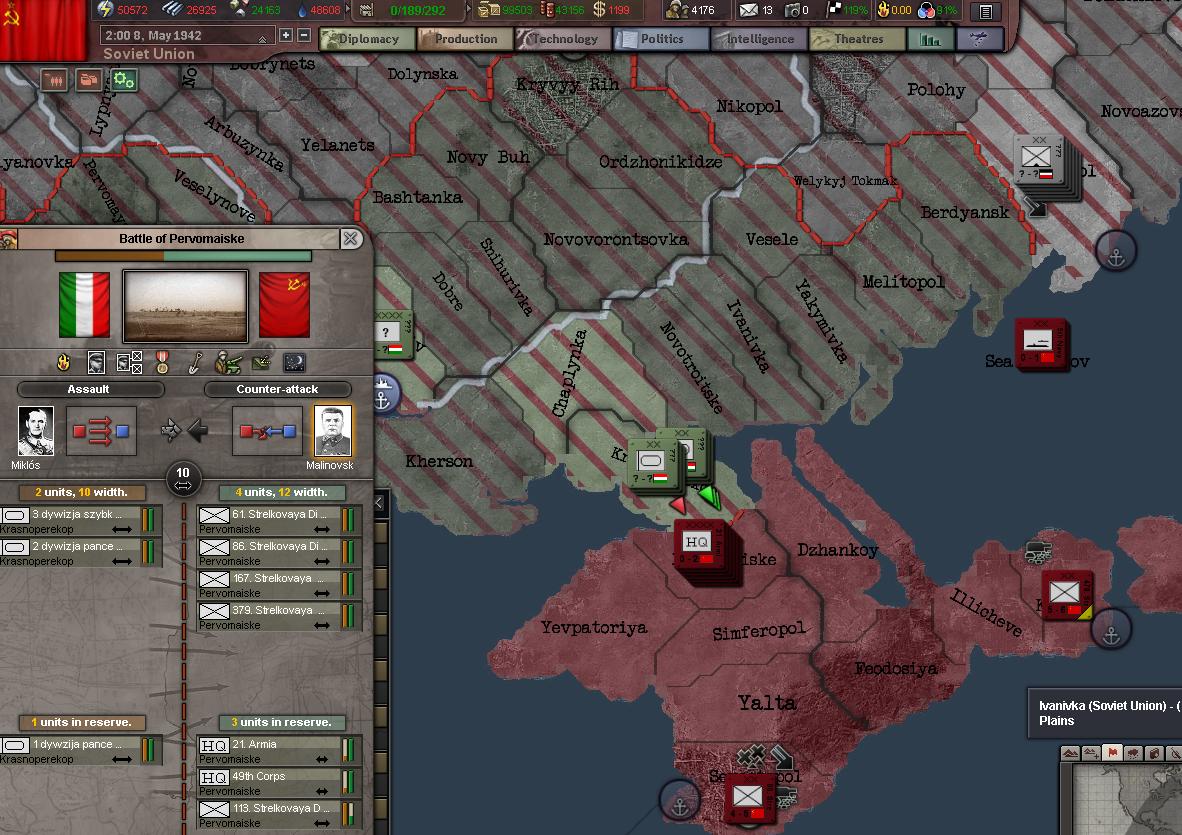
Task: Enable the weather map mode
Action: pos(1132,753)
